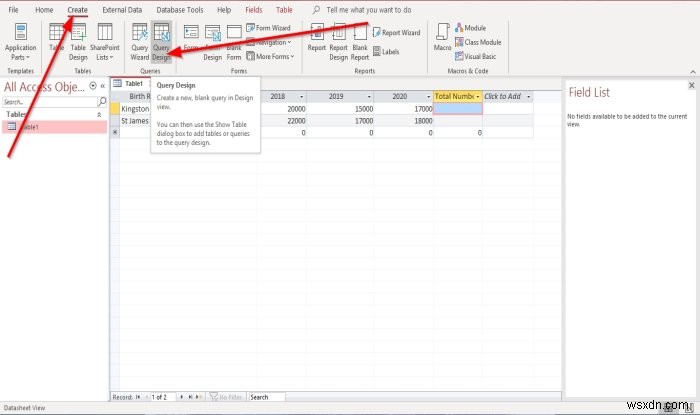This screenshot has width=700, height=415.
Task: Insert a Class Module
Action: point(478,42)
